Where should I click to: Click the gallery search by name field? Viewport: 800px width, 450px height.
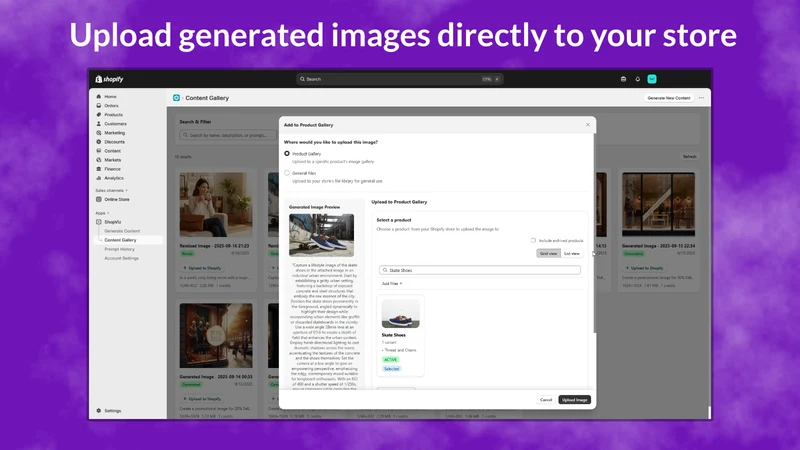coord(228,135)
